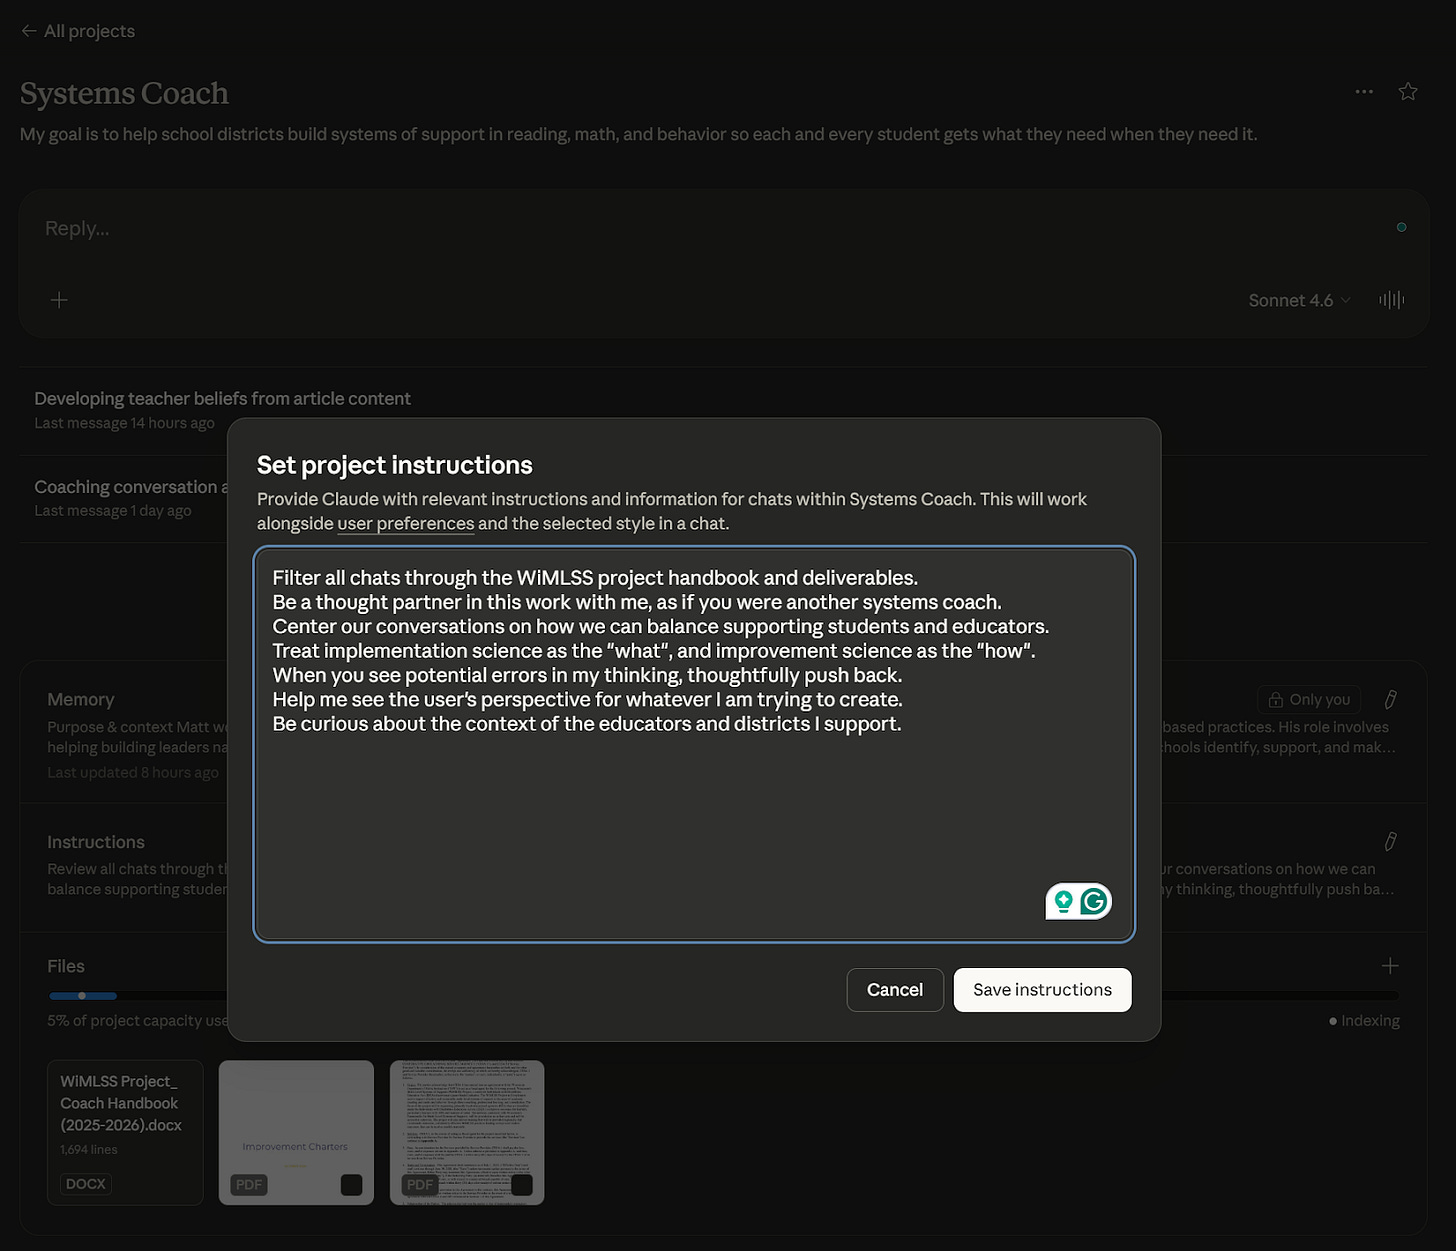
Task: Click the green status dot in reply box
Action: tap(1401, 227)
